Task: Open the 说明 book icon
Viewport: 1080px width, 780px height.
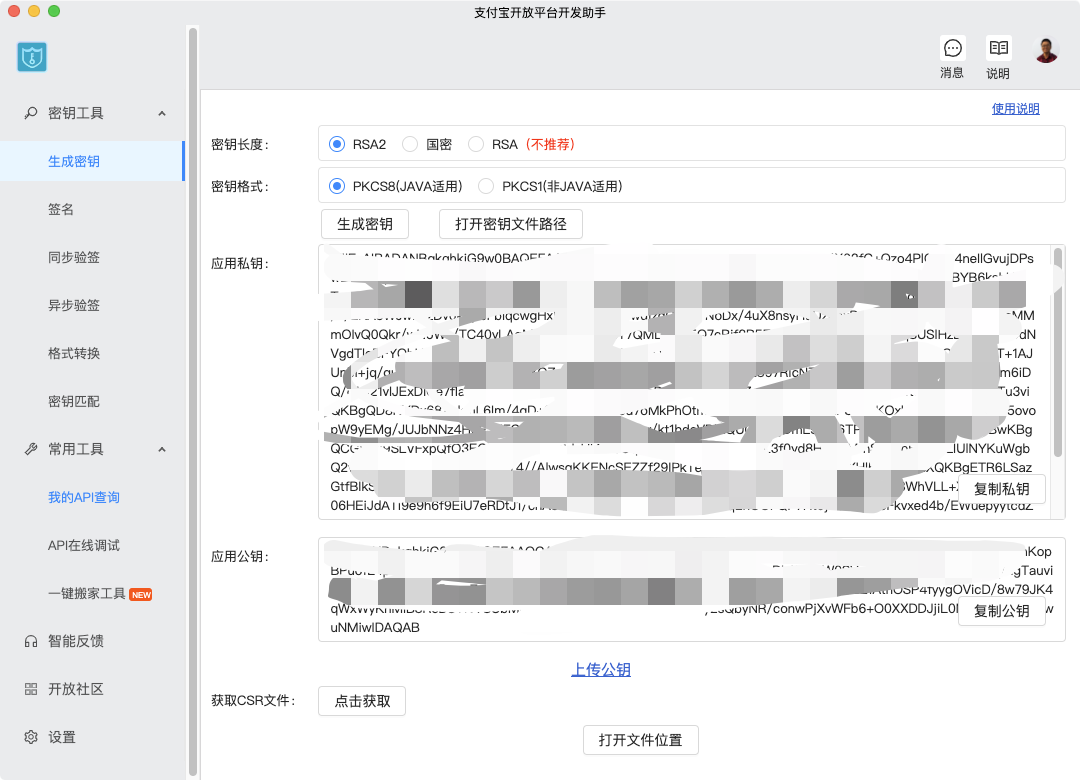Action: click(x=999, y=48)
